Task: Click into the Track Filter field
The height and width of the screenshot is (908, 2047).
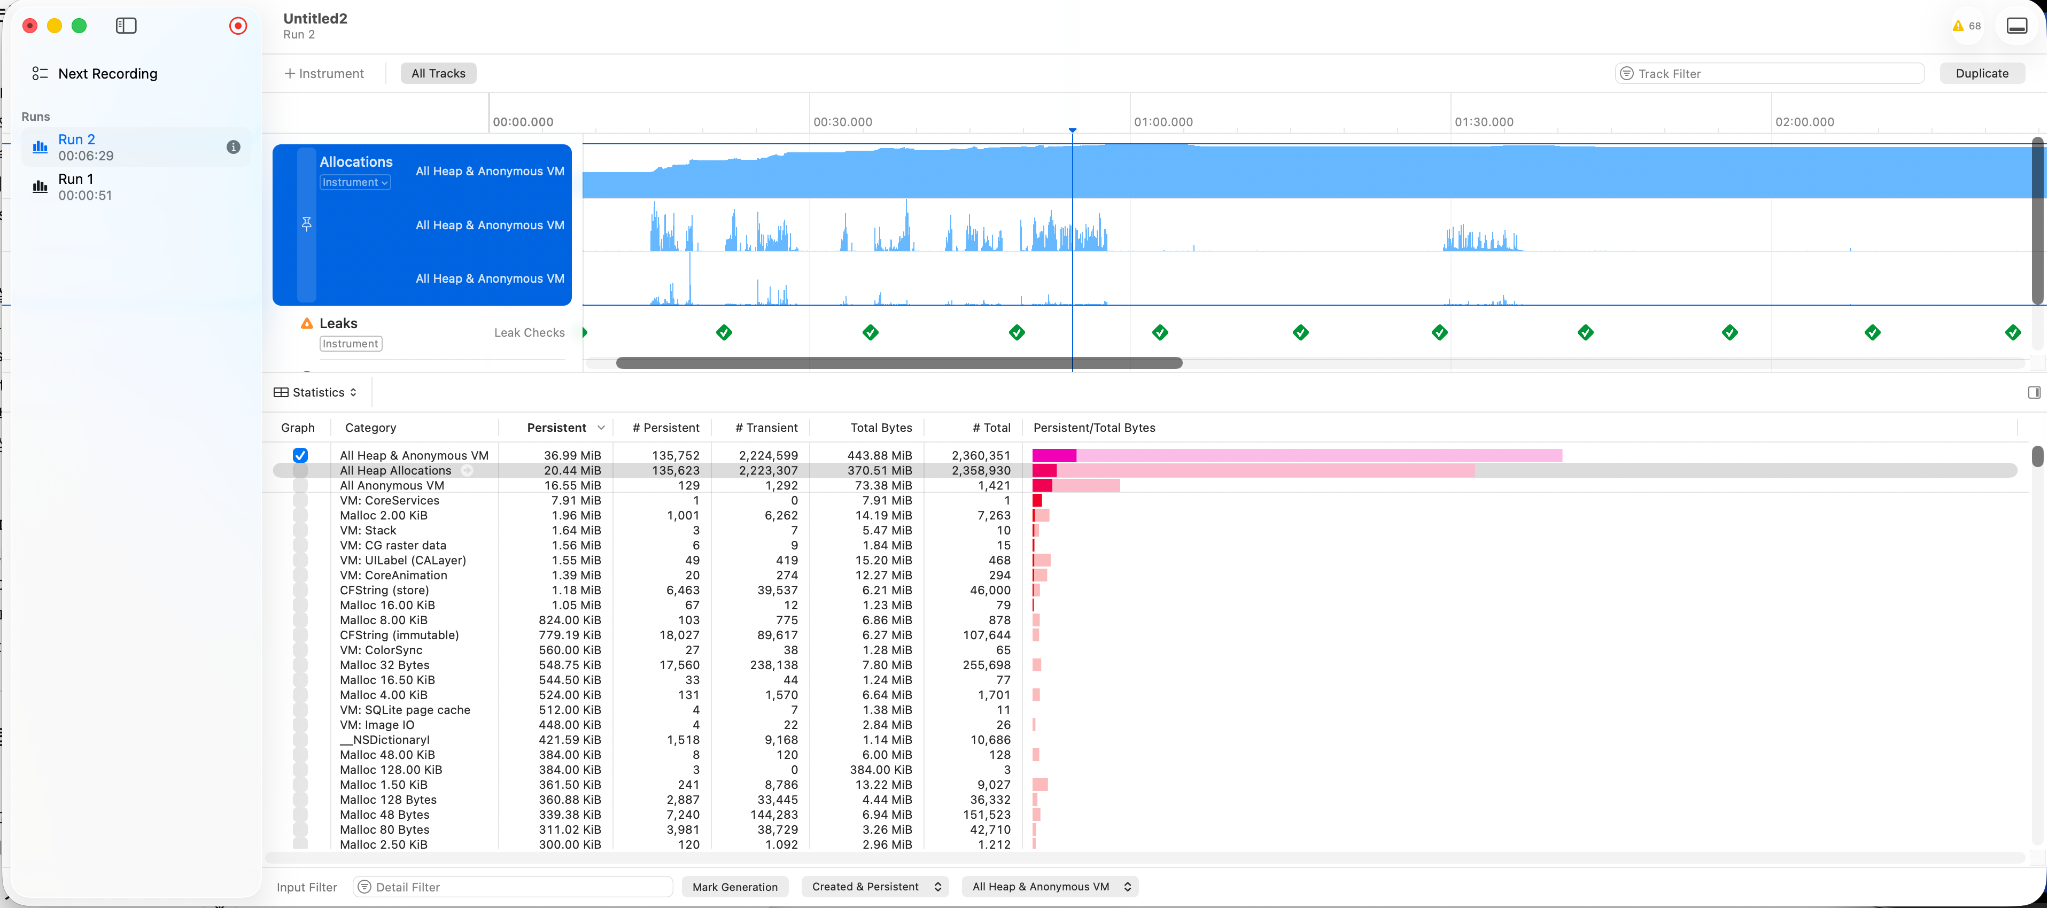Action: (1770, 73)
